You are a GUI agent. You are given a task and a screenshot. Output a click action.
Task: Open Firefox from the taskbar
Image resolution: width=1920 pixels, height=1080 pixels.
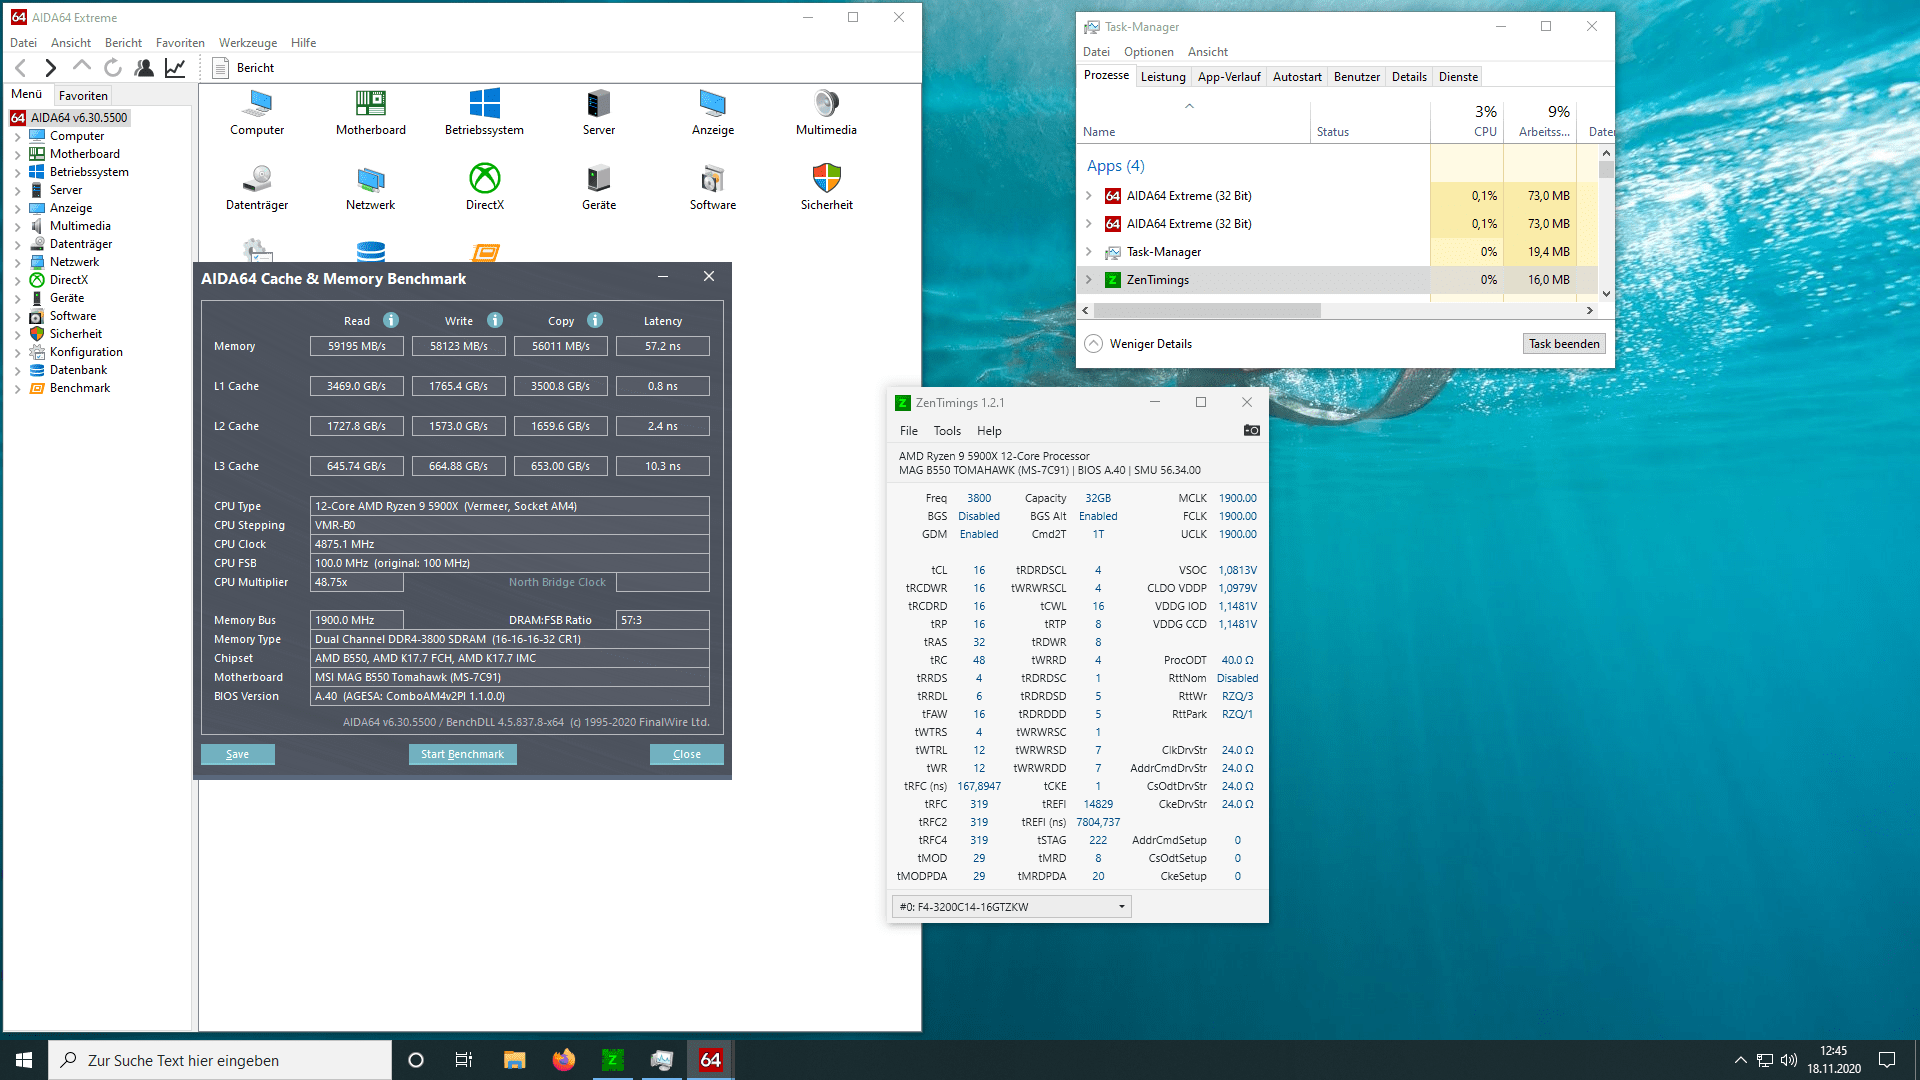[564, 1060]
